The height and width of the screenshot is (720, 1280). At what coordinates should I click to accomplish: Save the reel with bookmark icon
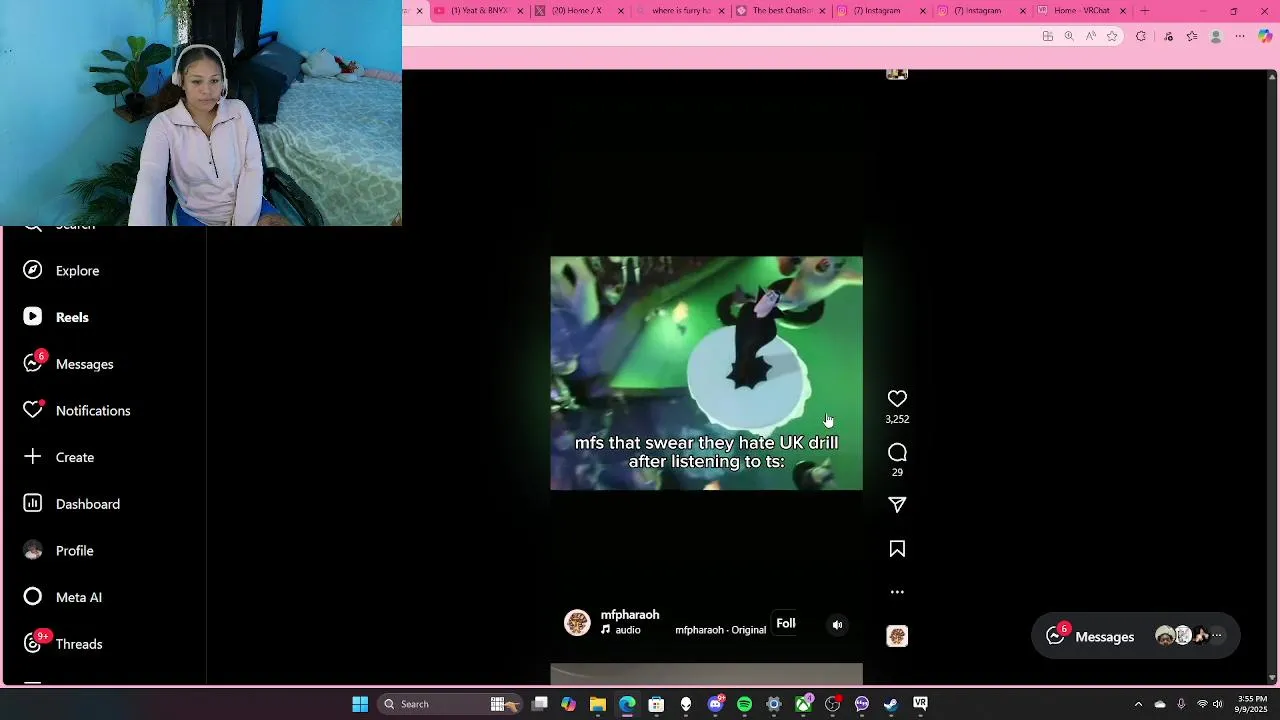[897, 549]
